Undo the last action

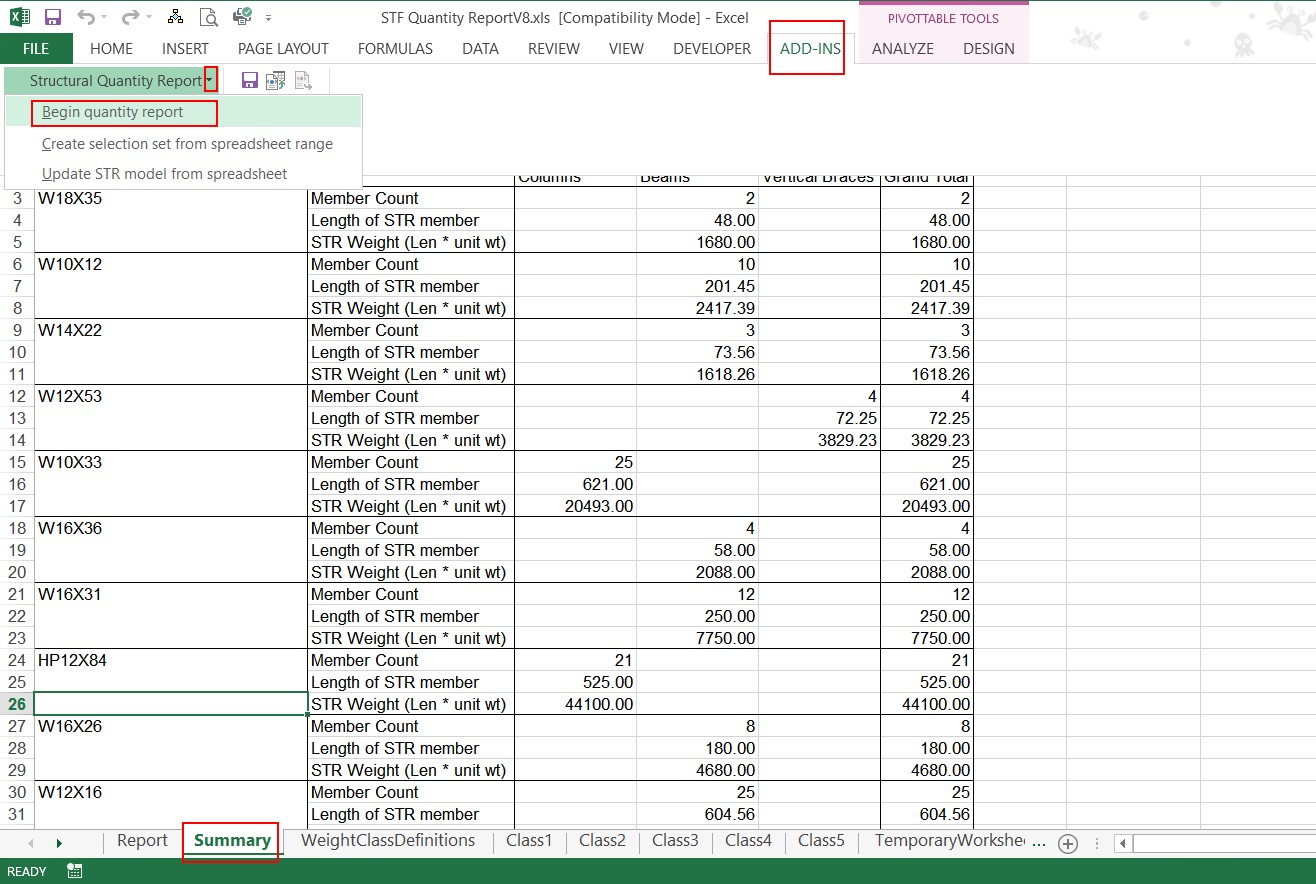[x=86, y=17]
